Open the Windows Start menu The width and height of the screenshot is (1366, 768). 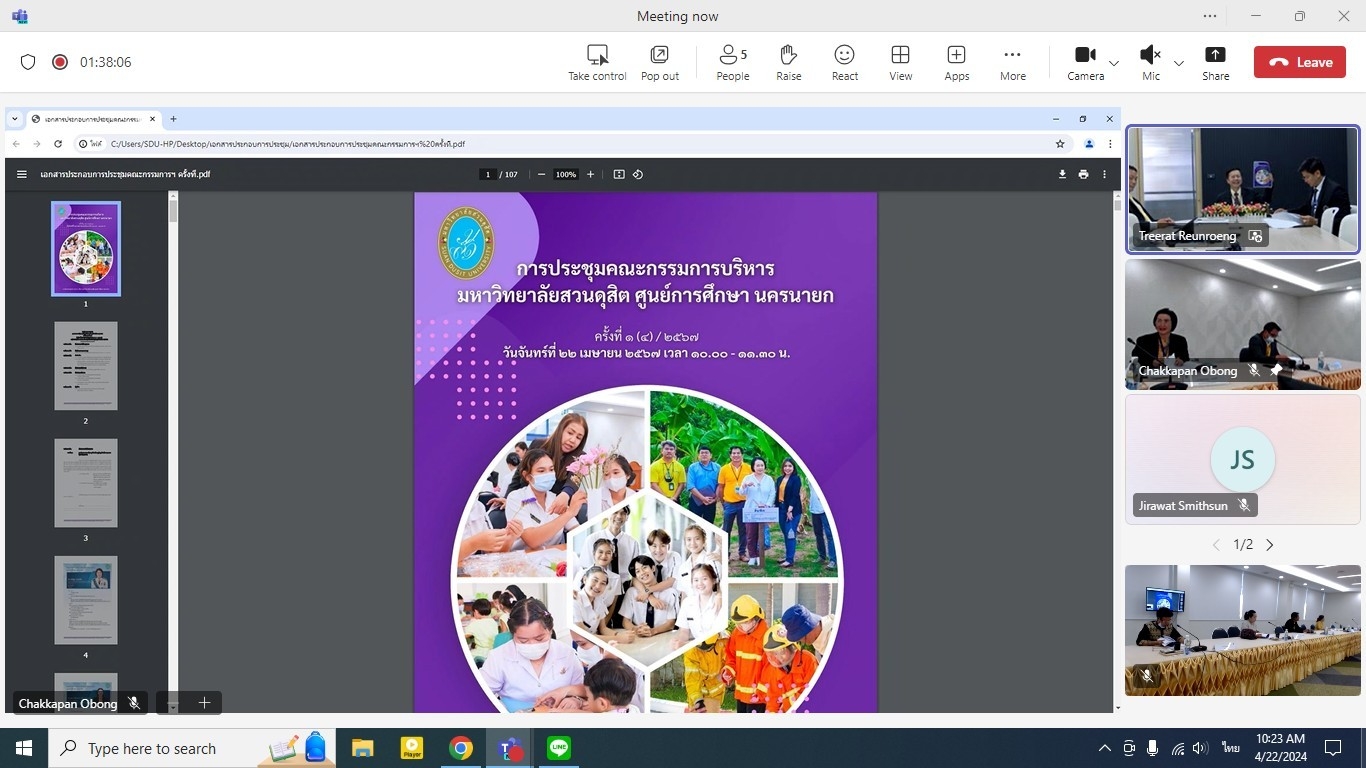(24, 748)
